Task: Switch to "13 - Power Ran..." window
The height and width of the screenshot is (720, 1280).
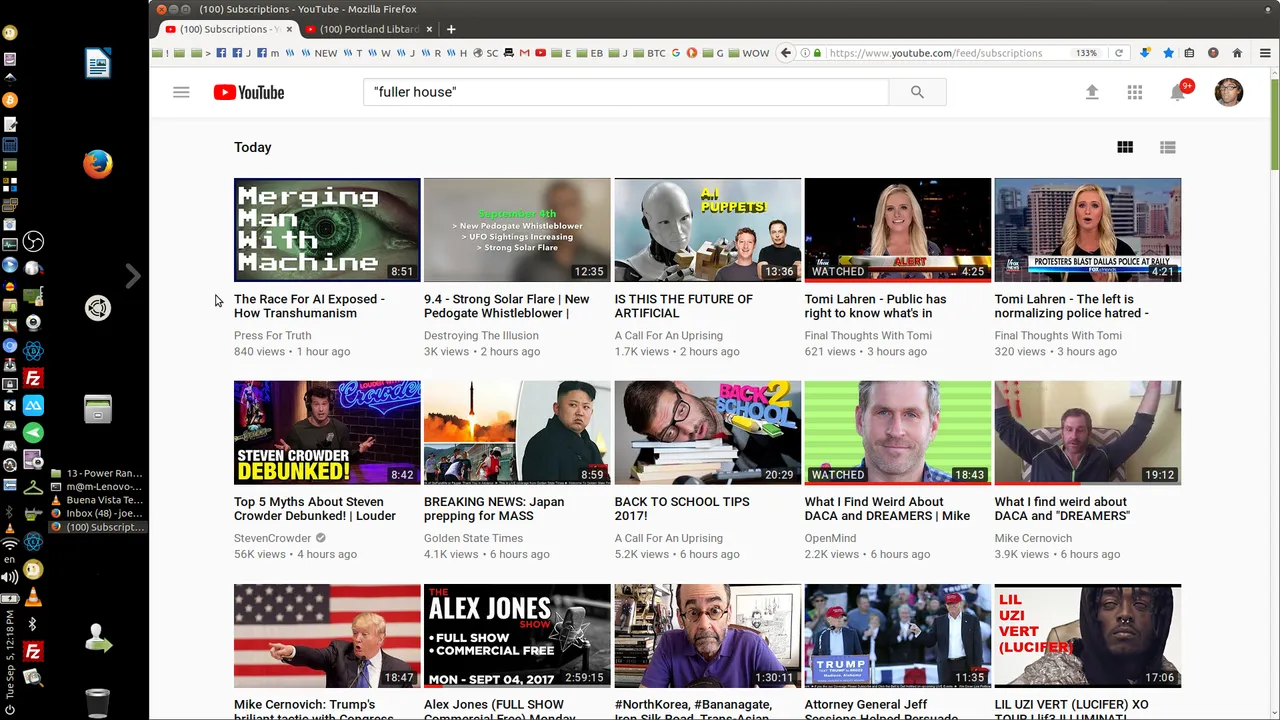Action: [97, 473]
